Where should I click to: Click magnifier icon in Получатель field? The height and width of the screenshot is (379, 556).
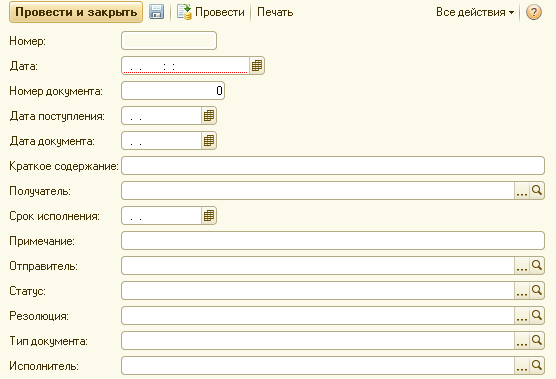point(537,191)
